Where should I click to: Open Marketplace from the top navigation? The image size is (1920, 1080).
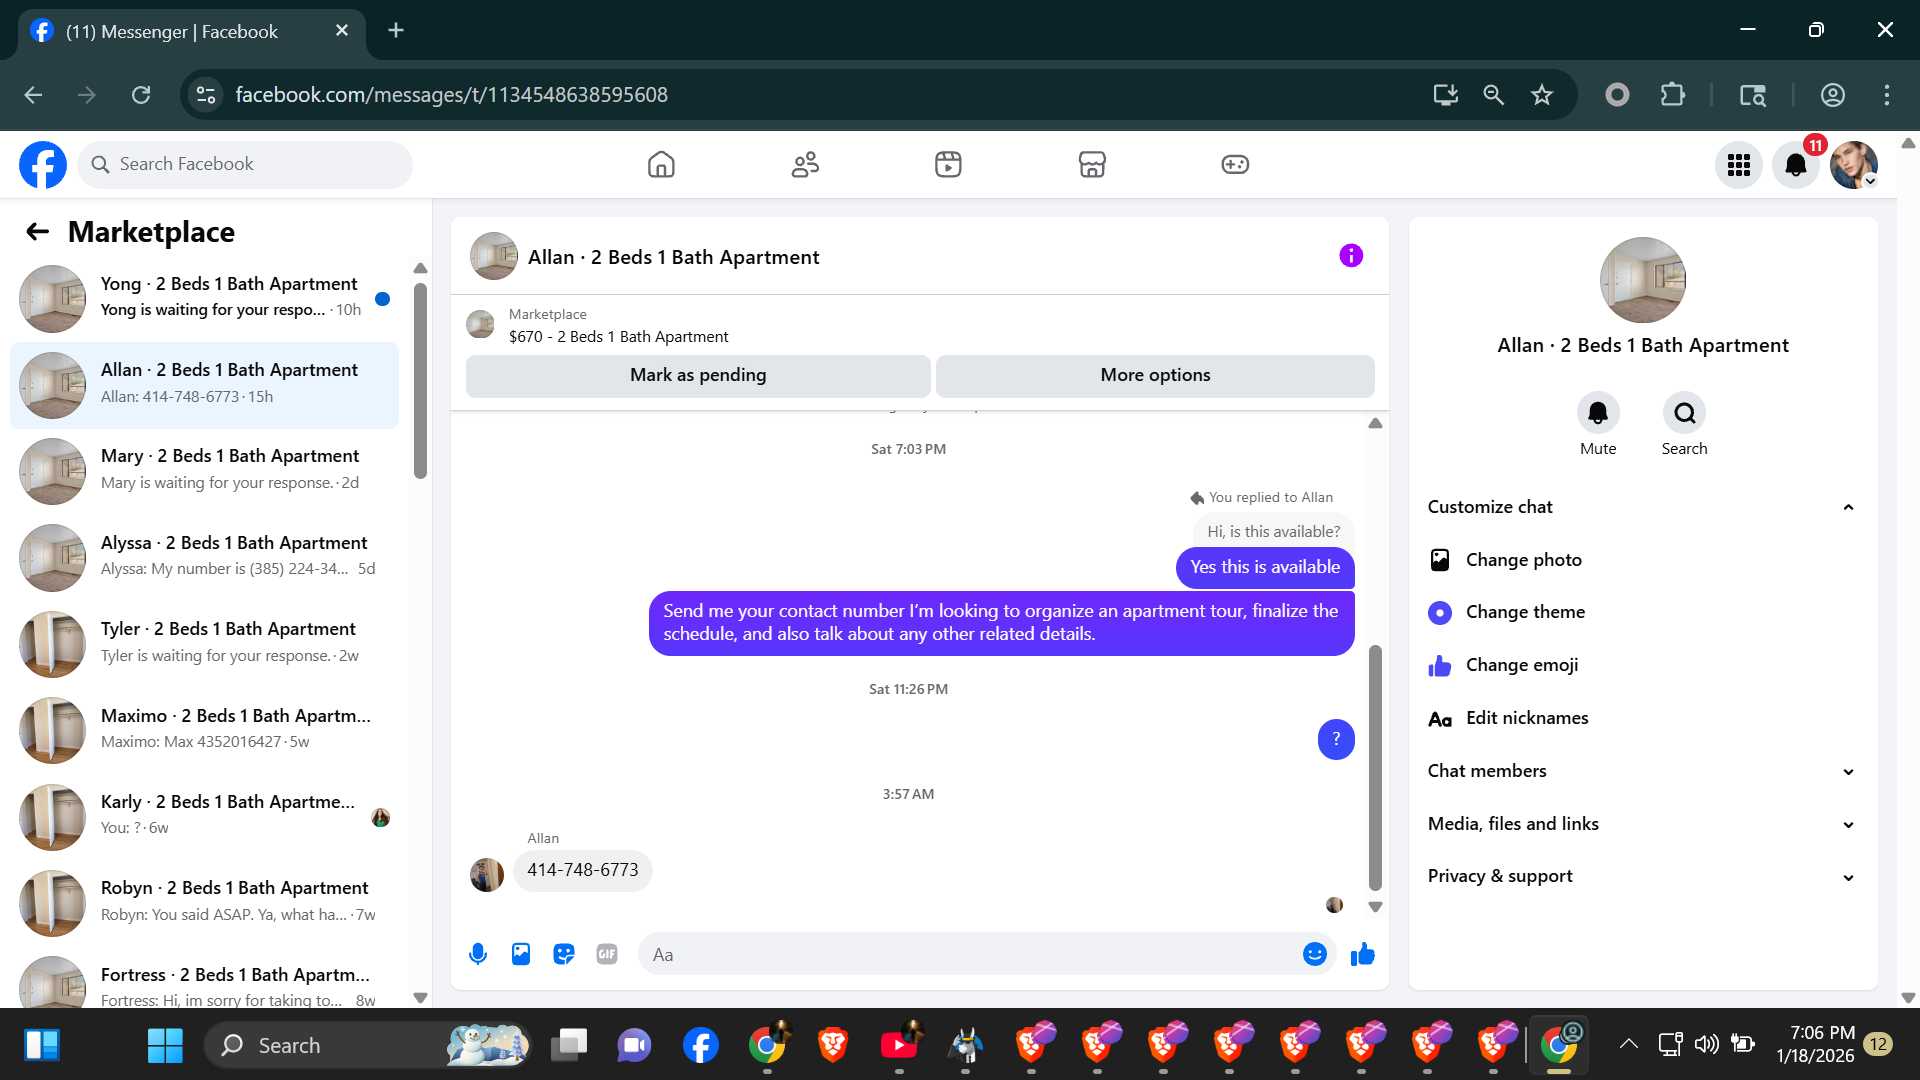click(x=1092, y=164)
